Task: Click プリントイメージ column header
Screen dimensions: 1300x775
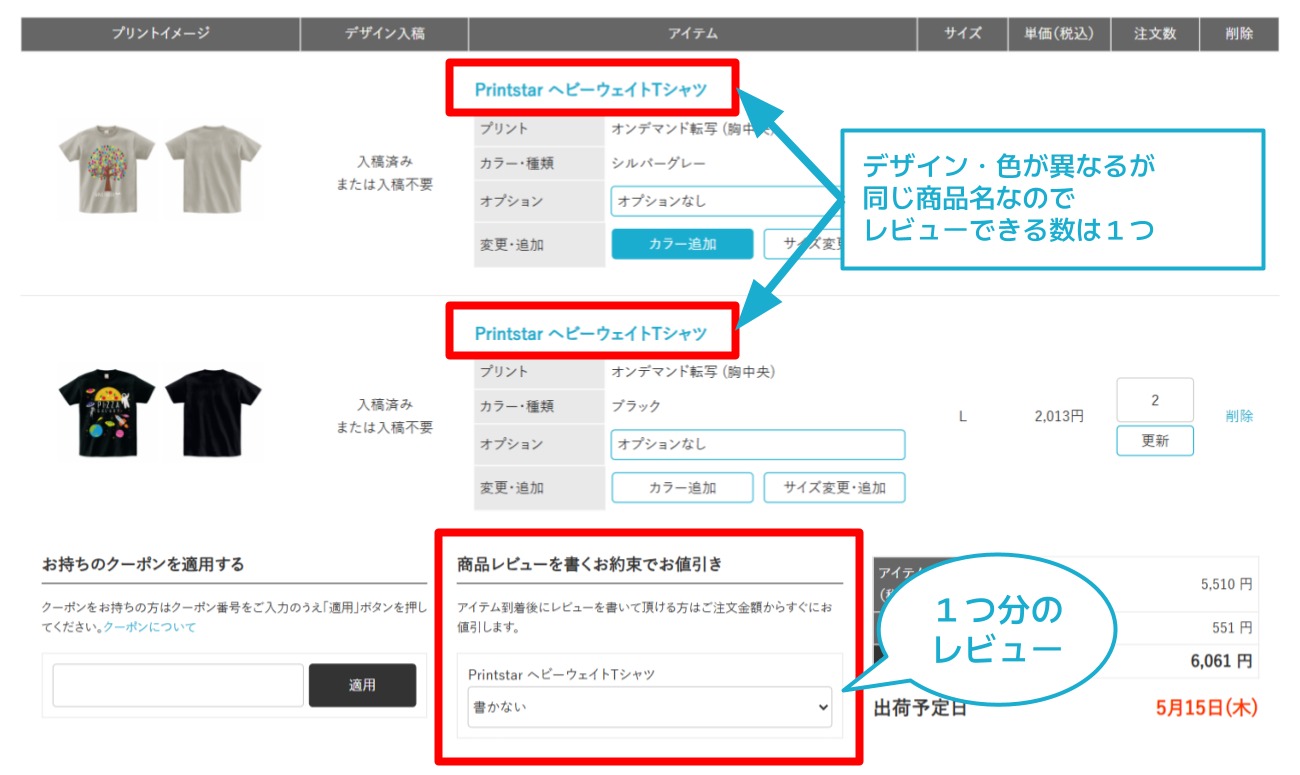Action: tap(161, 34)
